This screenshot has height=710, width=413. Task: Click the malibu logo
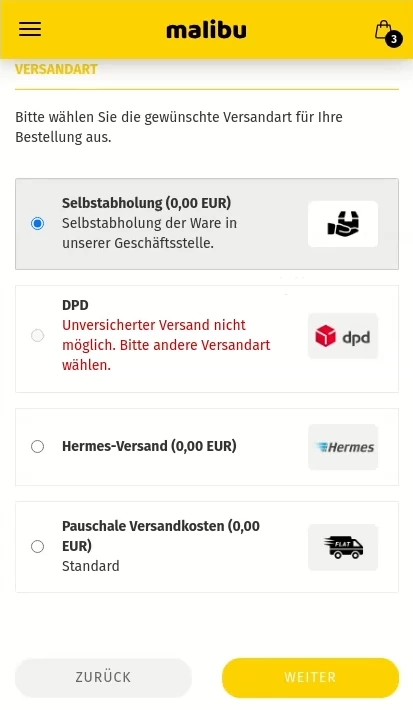click(206, 30)
